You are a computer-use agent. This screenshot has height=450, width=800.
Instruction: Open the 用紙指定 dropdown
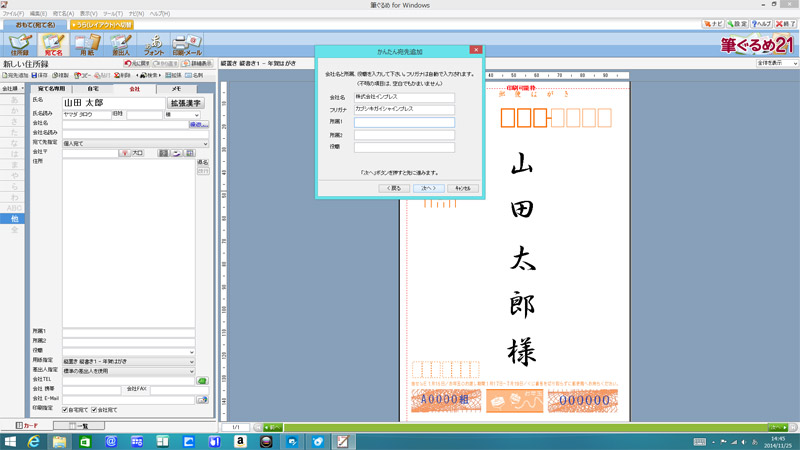129,361
